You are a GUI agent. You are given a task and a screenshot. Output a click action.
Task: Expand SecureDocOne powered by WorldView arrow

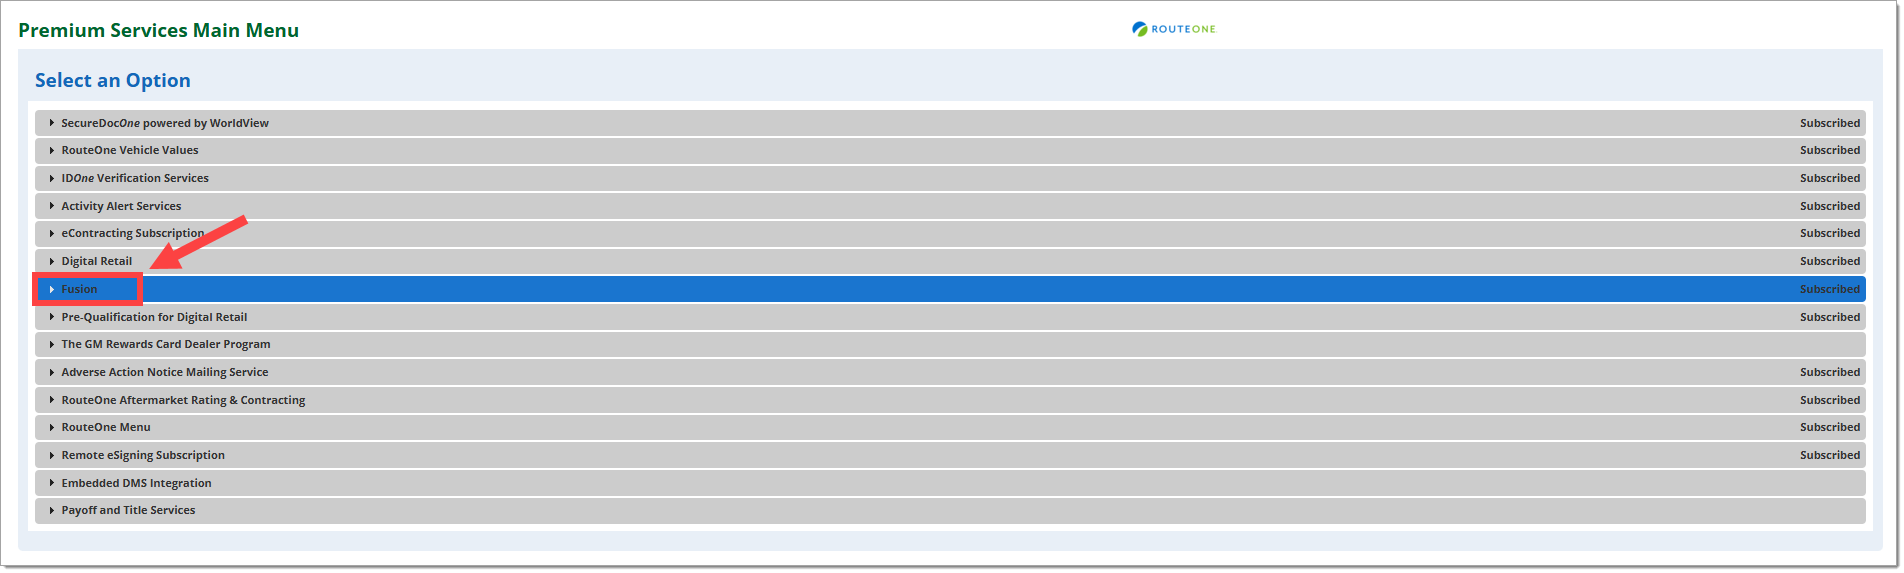pyautogui.click(x=52, y=123)
